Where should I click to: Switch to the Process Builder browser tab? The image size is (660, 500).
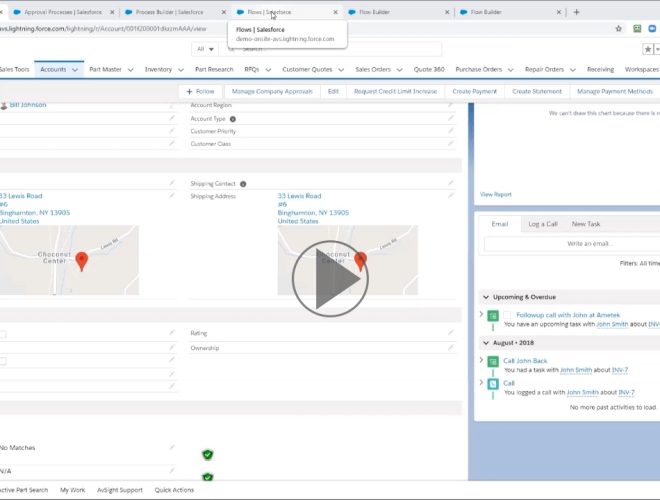pyautogui.click(x=170, y=12)
